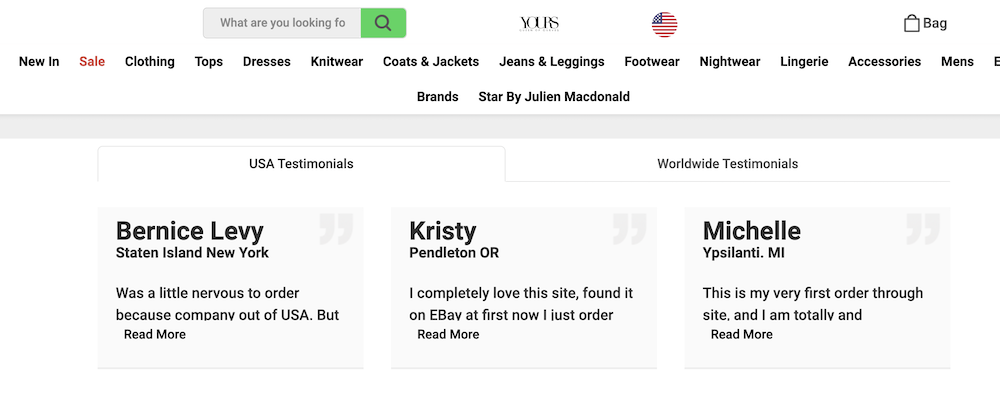Open the Knitwear category

coord(337,62)
